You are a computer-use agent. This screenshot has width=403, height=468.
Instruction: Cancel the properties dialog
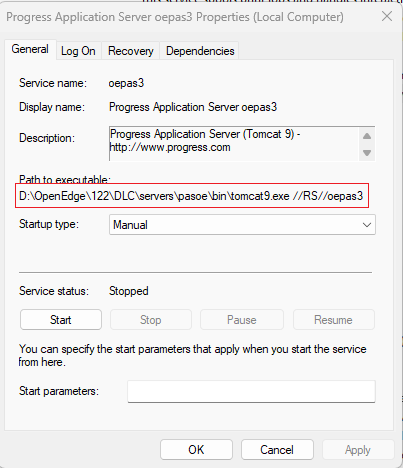pyautogui.click(x=277, y=450)
